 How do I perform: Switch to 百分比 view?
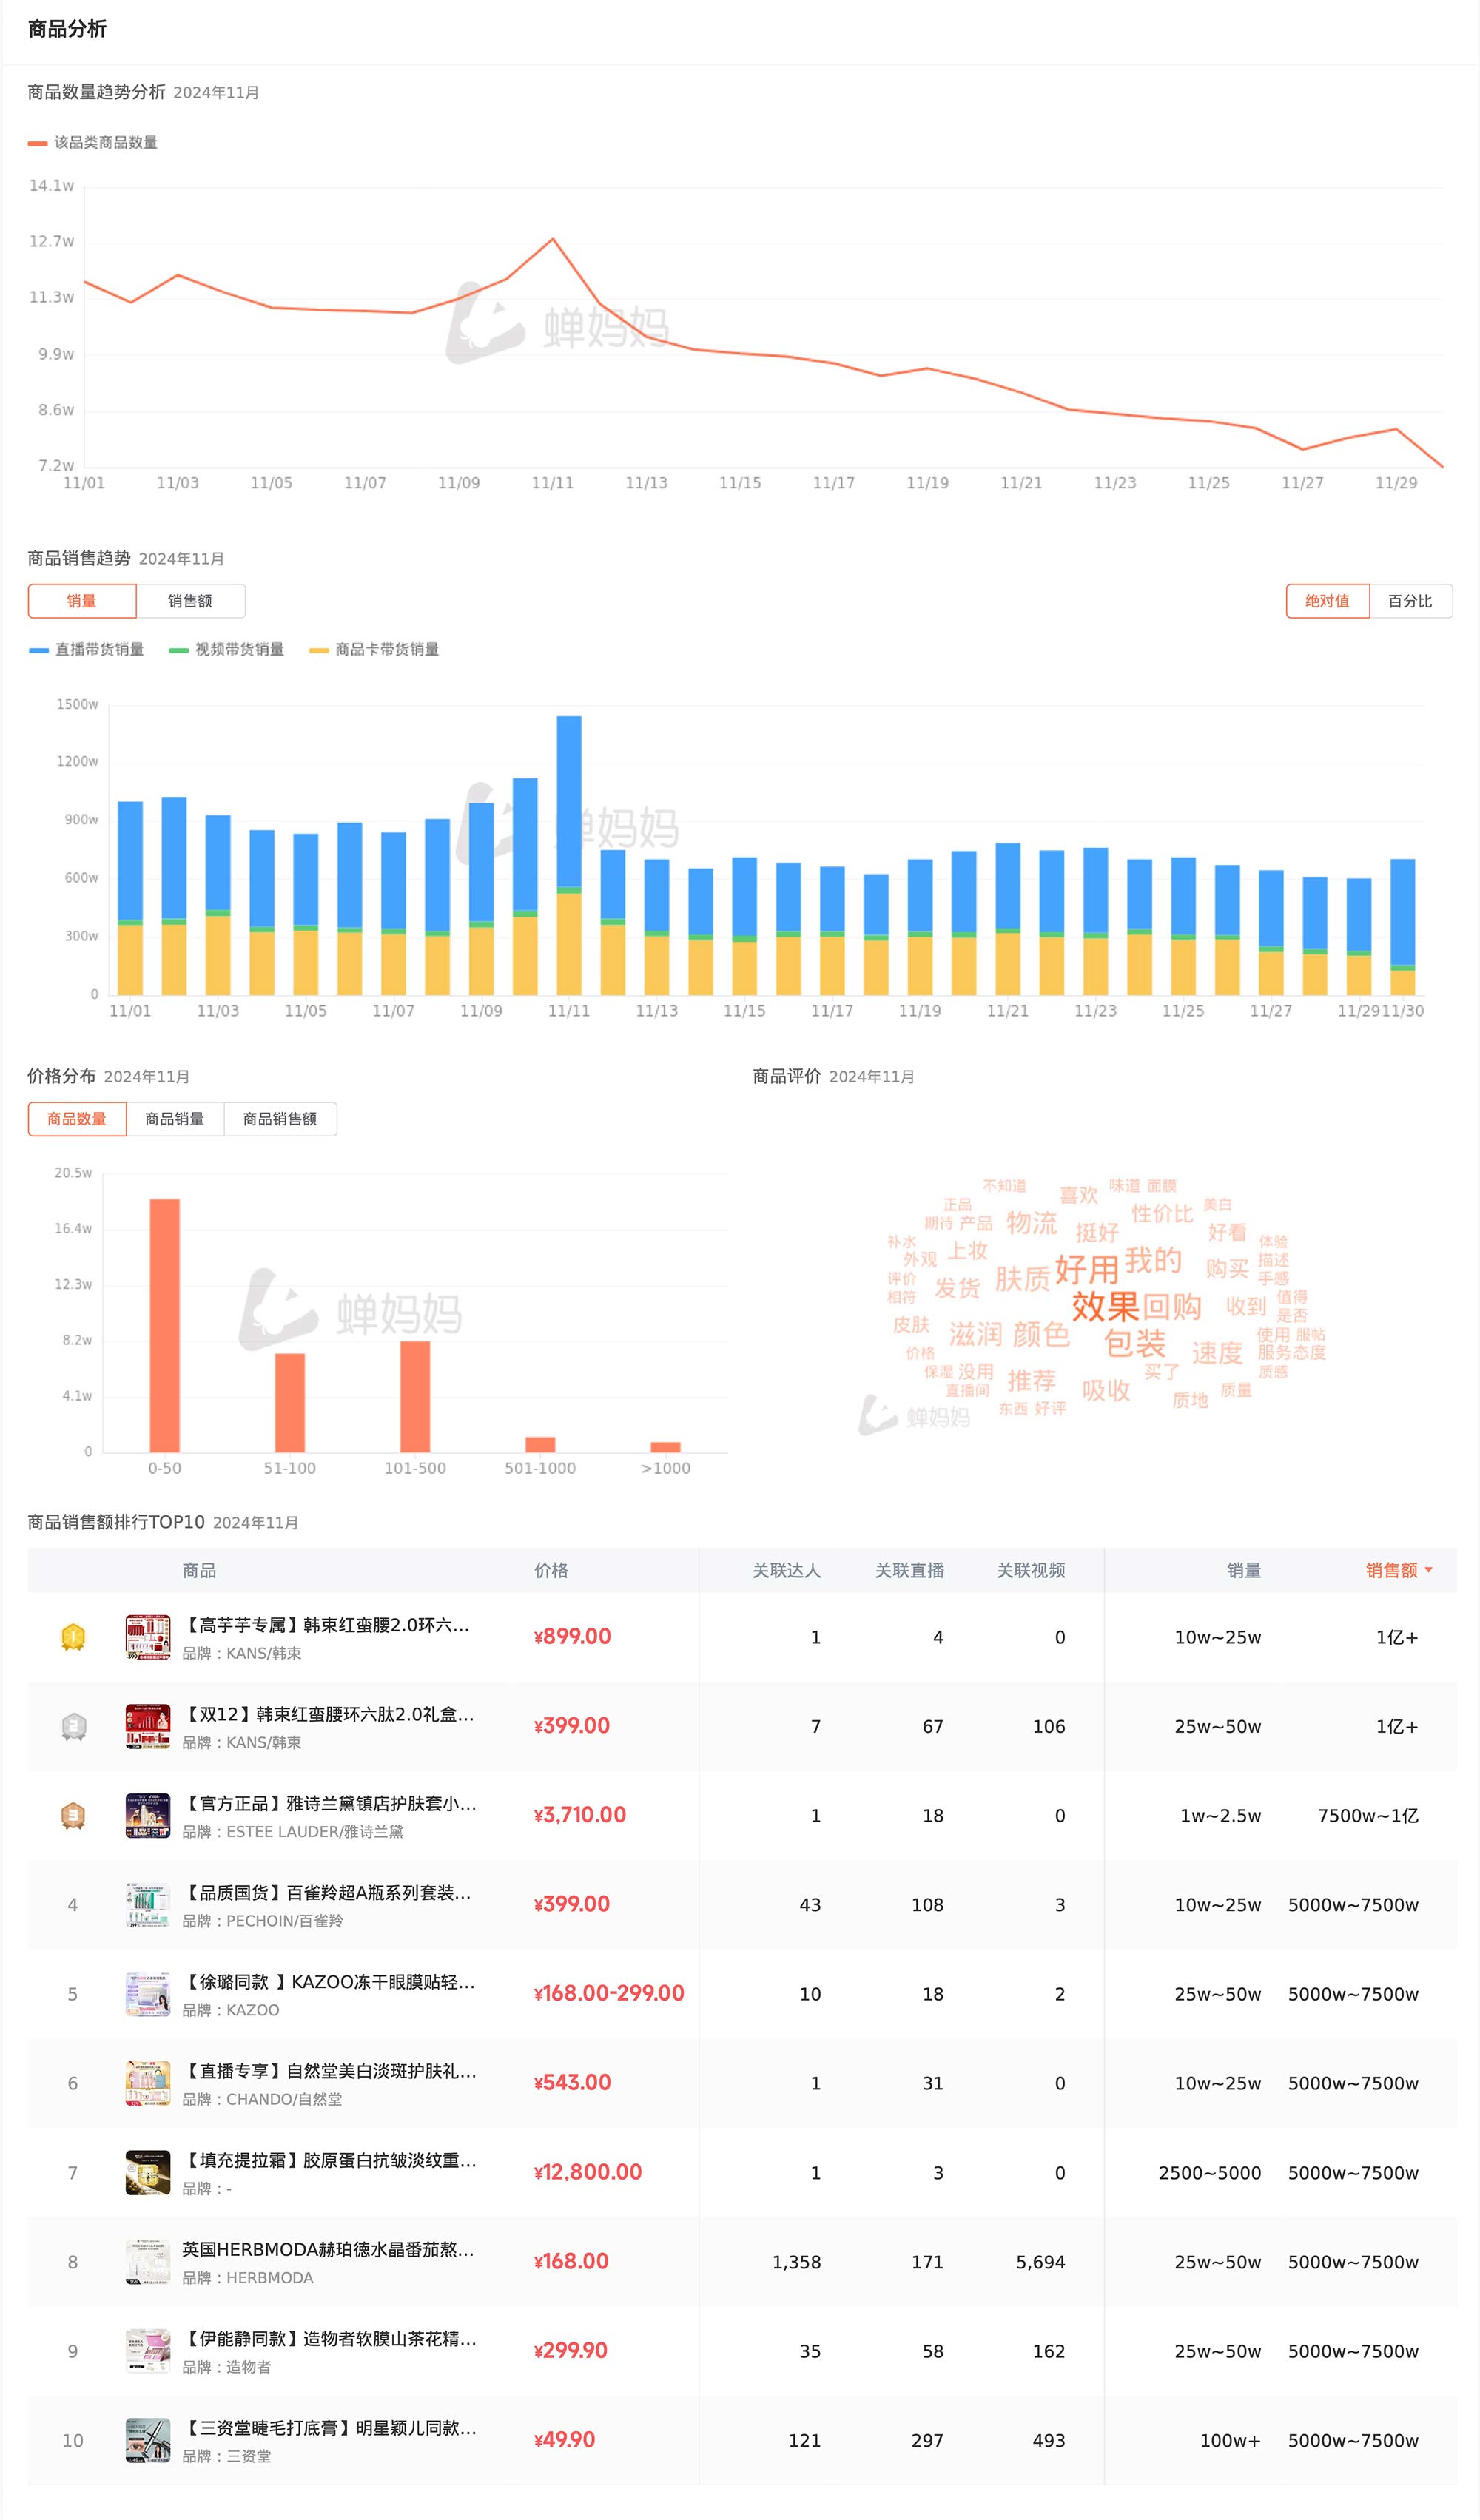(1409, 601)
